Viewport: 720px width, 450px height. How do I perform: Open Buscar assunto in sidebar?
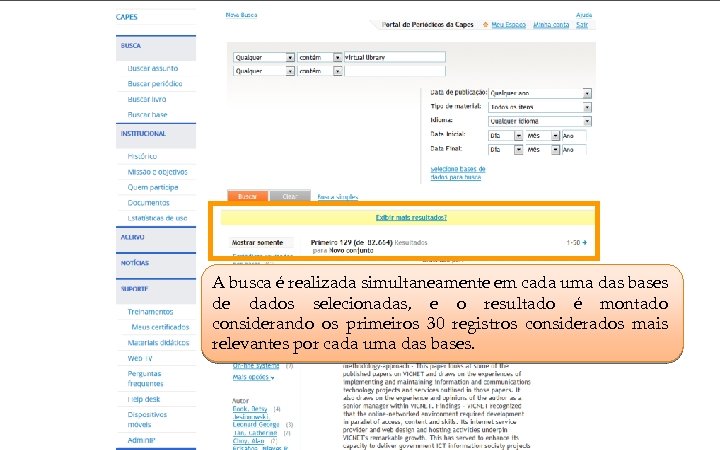pyautogui.click(x=152, y=68)
